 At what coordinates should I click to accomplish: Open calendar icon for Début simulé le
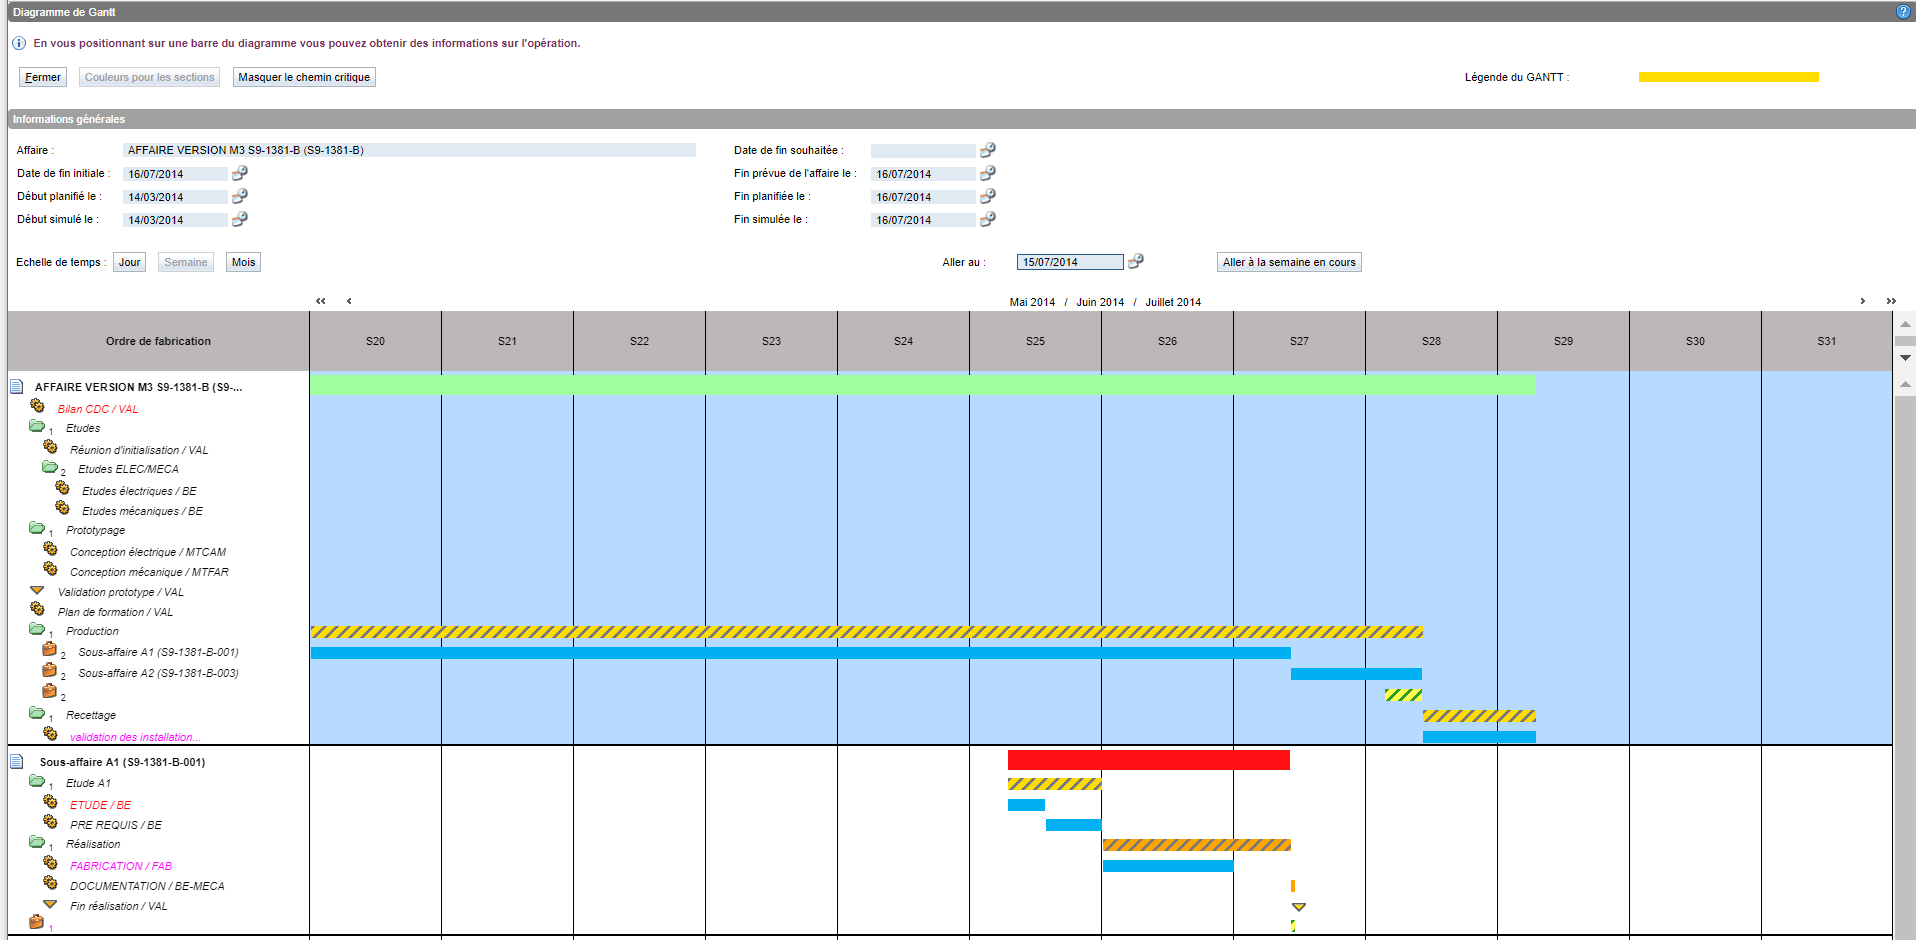click(x=240, y=219)
